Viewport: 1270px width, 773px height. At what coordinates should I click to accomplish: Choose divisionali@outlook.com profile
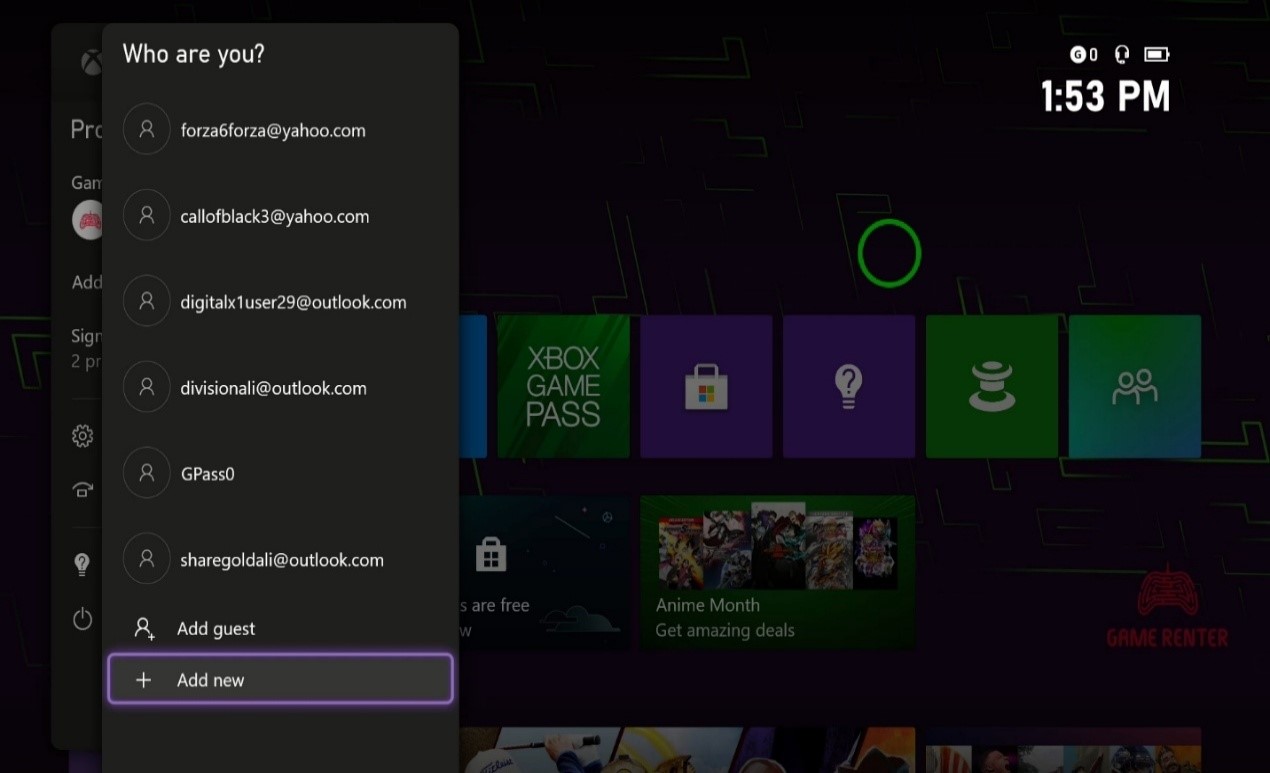point(280,388)
